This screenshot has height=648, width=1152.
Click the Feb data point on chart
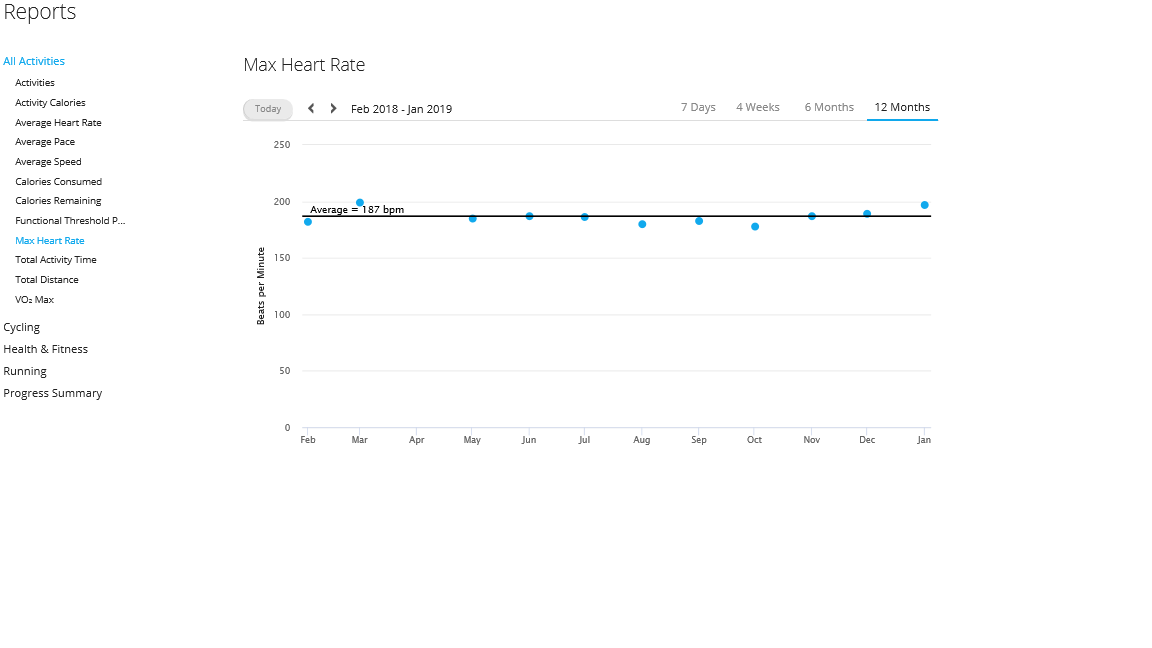pos(308,222)
